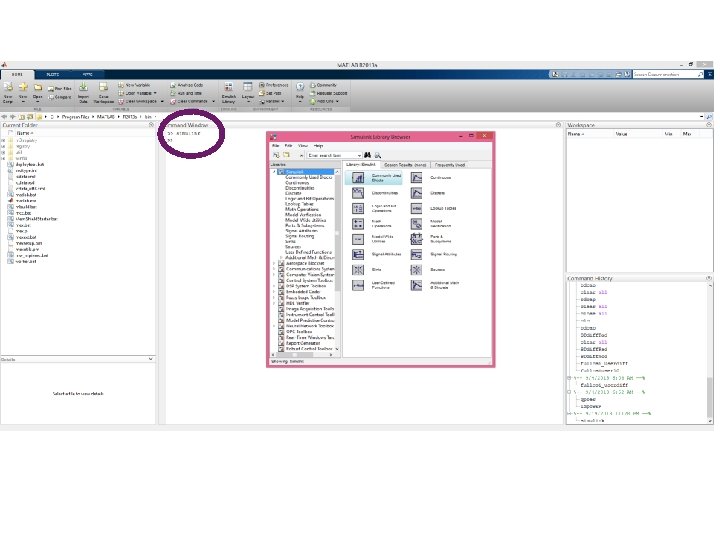Click the Save Workspace icon
The width and height of the screenshot is (720, 540).
(x=103, y=87)
